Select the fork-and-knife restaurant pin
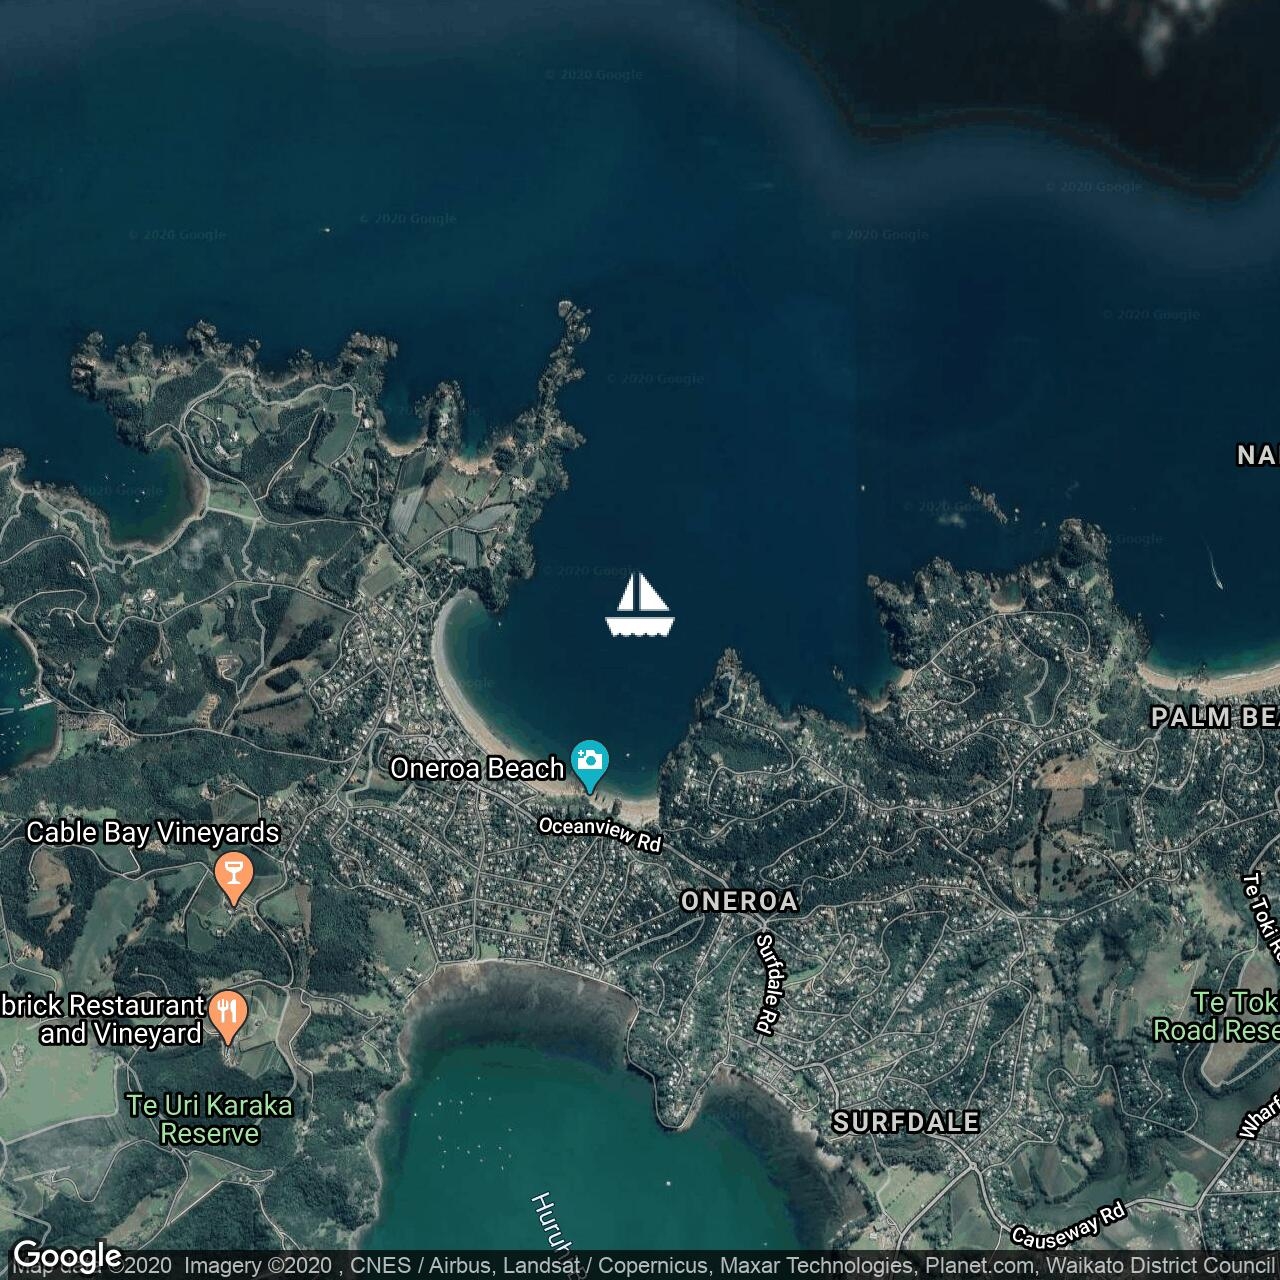The height and width of the screenshot is (1280, 1280). [x=230, y=1015]
